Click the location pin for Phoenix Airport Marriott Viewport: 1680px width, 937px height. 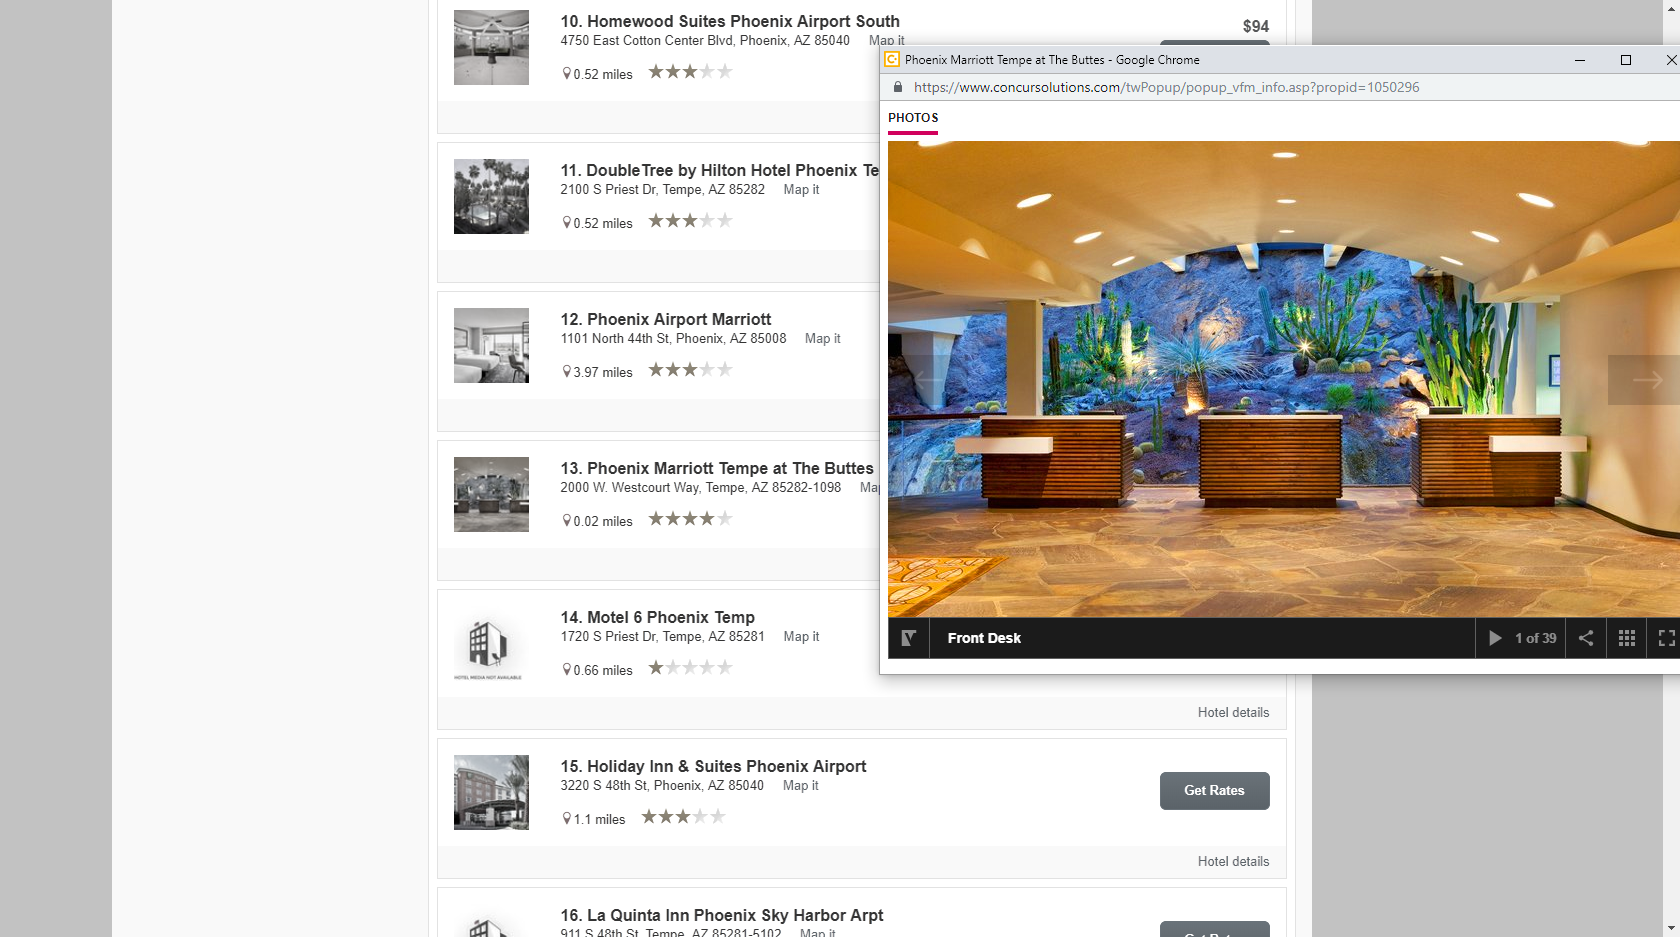567,372
